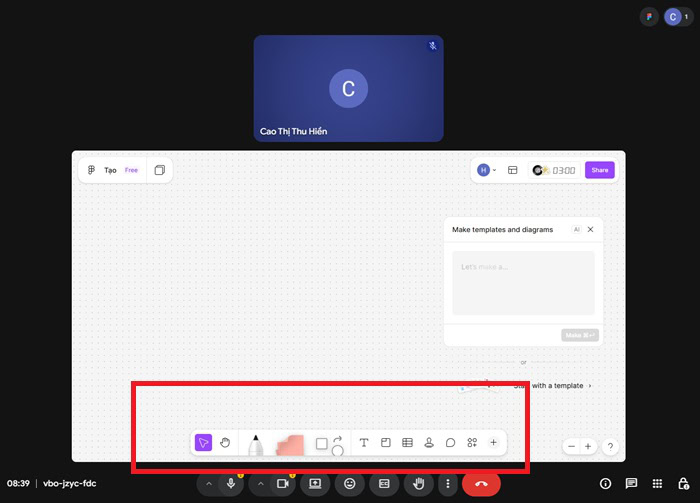Open the three-dot more options menu
Viewport: 700px width, 503px height.
pyautogui.click(x=448, y=483)
